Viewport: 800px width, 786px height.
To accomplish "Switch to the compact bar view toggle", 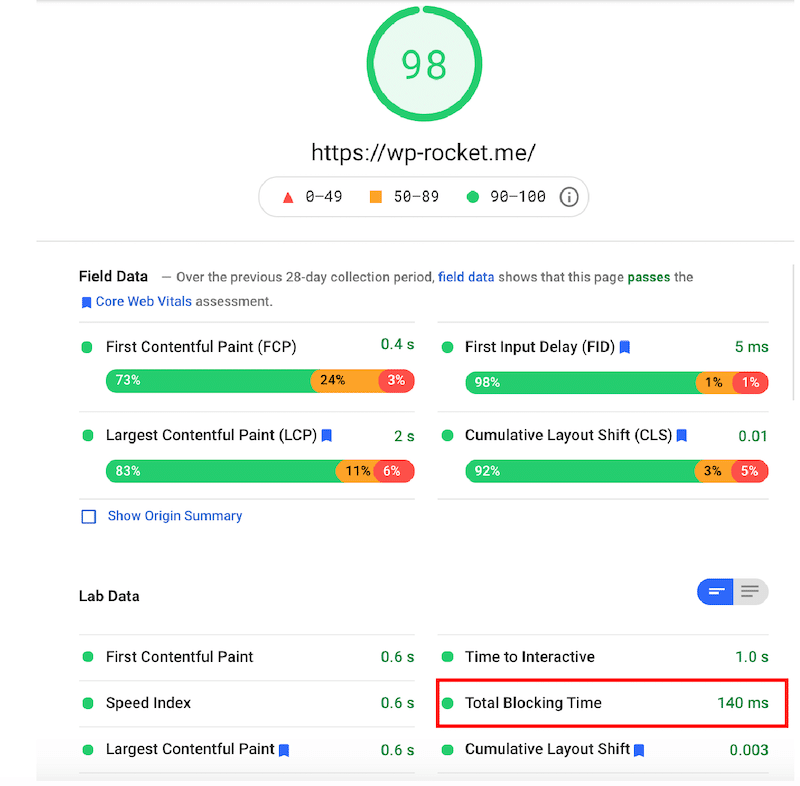I will coord(716,592).
